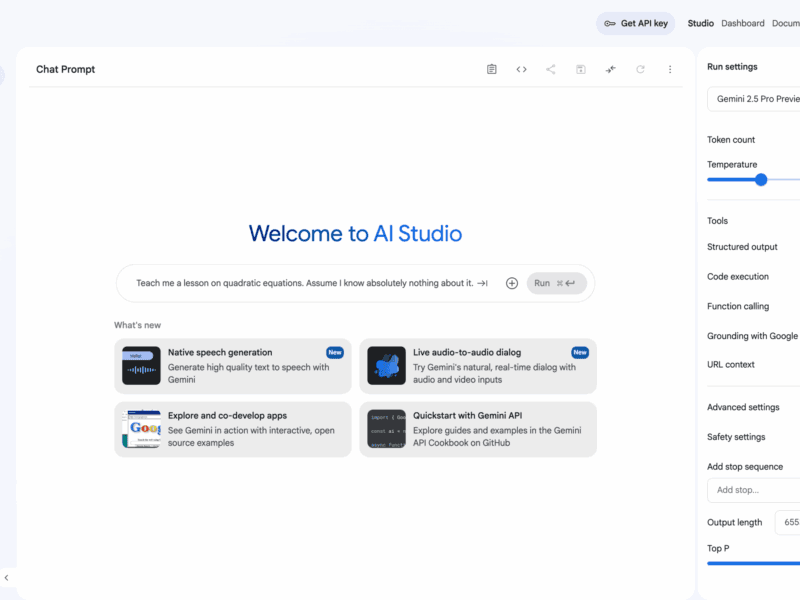
Task: Click the New badge on Live audio-to-audio dialog
Action: (580, 353)
